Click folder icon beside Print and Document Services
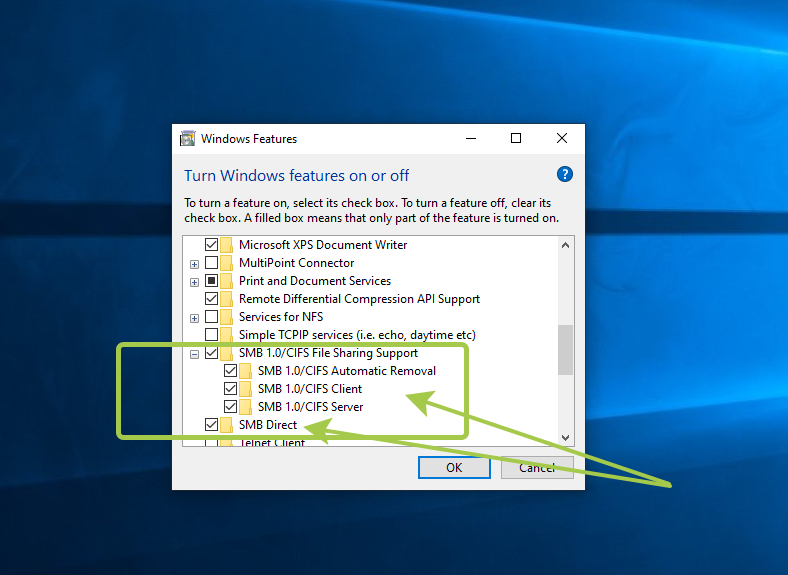This screenshot has width=788, height=575. pyautogui.click(x=227, y=281)
